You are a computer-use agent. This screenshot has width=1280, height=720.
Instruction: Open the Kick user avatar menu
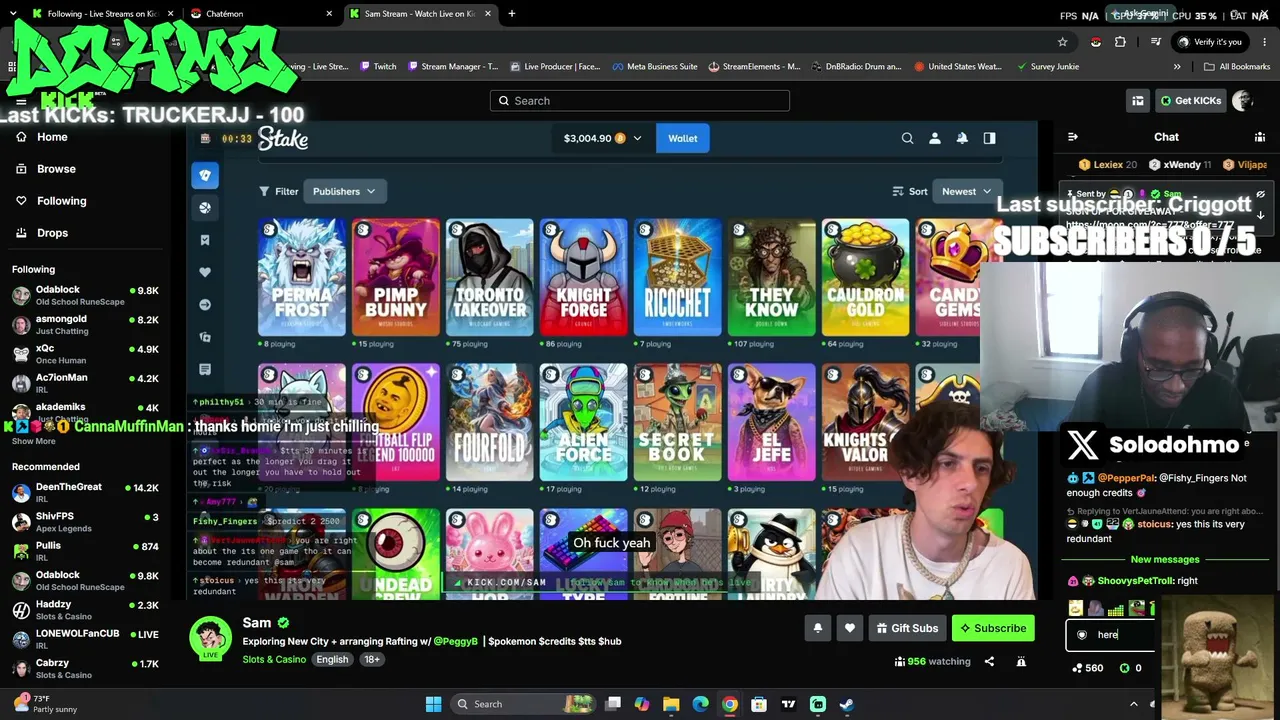coord(1242,100)
